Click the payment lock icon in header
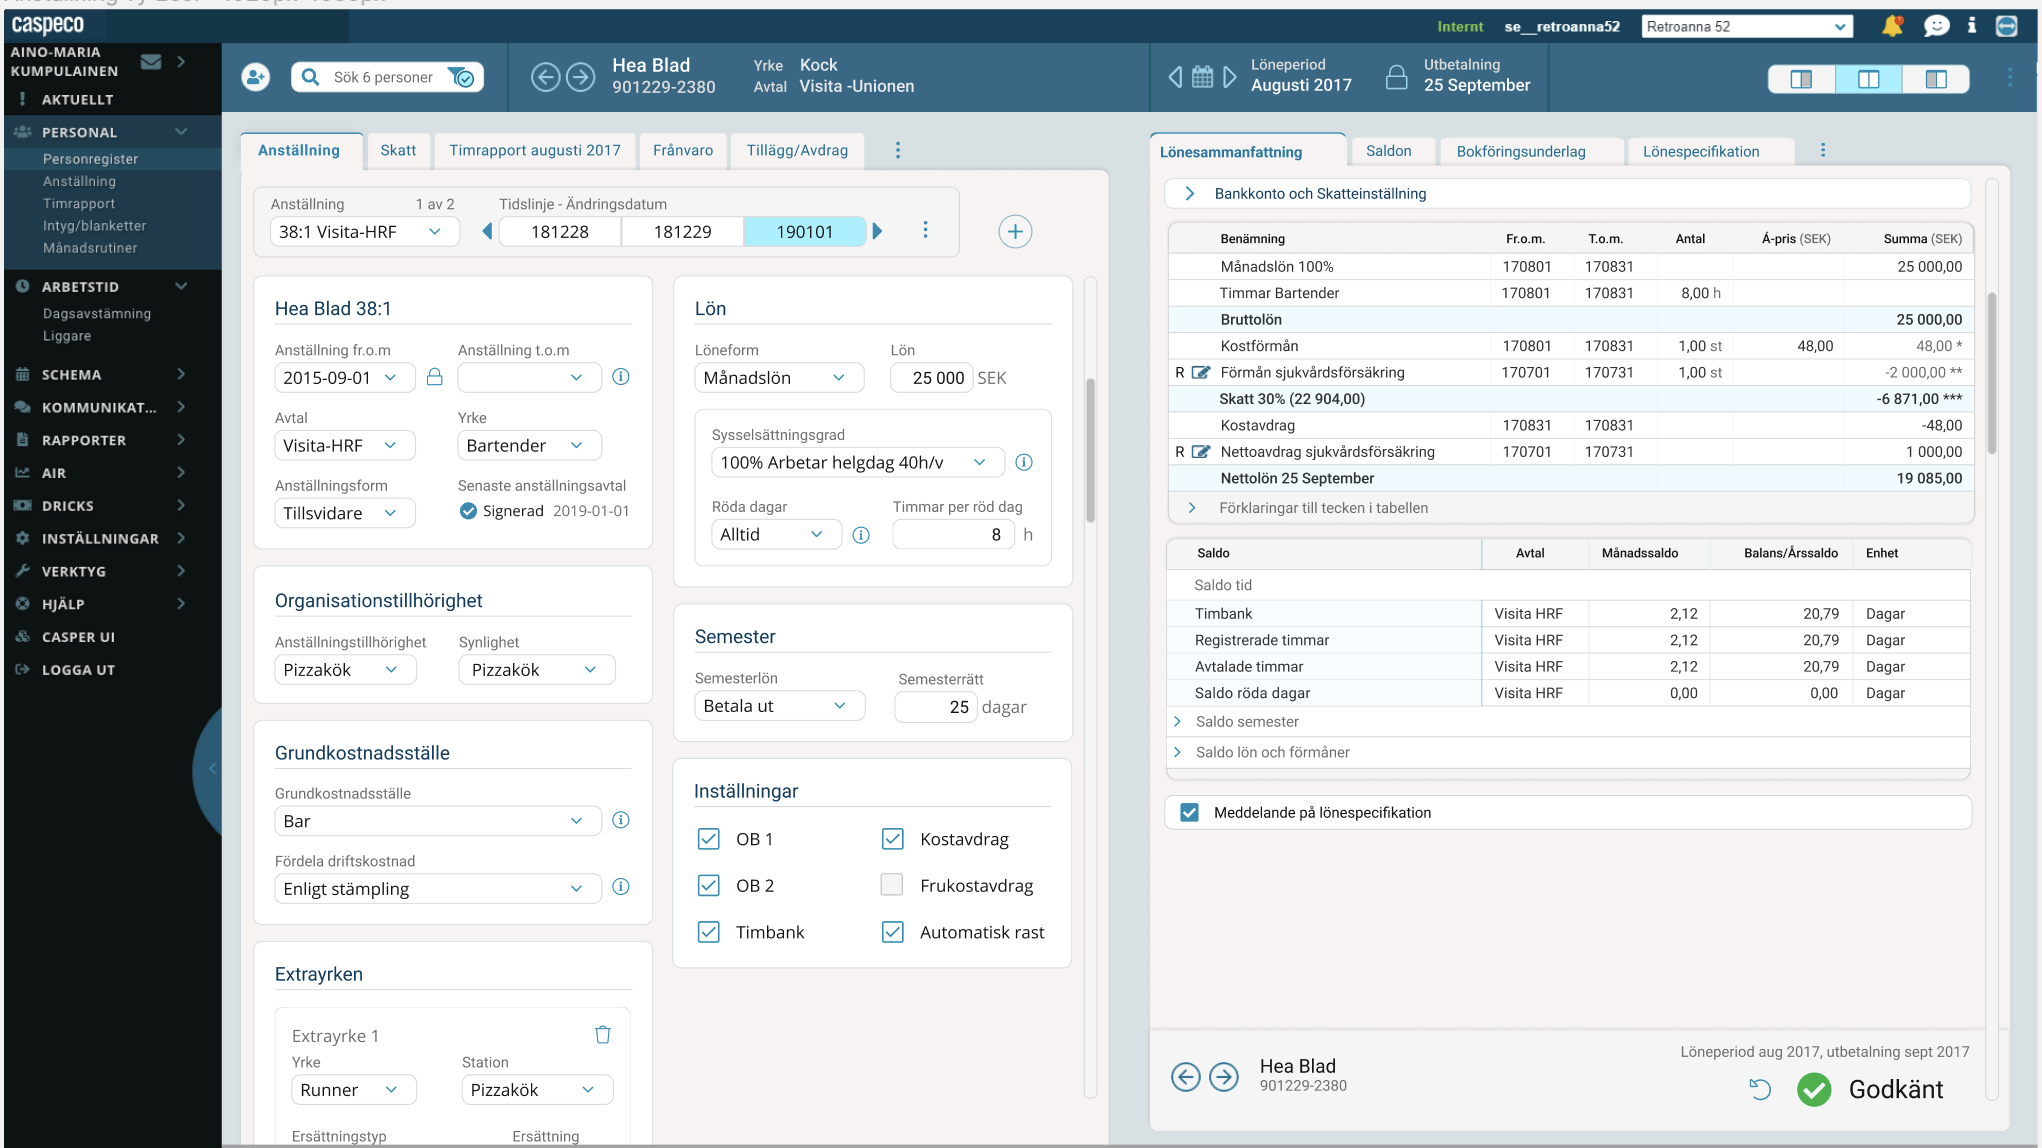 [x=1396, y=77]
